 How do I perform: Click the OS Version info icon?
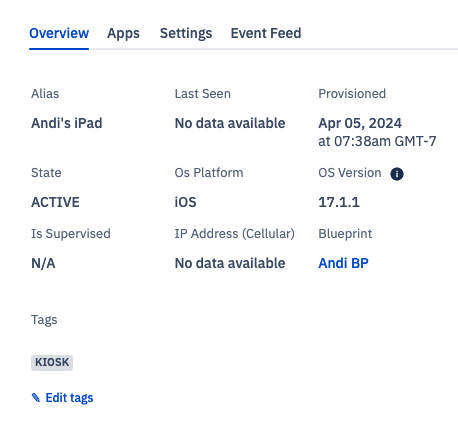[x=397, y=174]
